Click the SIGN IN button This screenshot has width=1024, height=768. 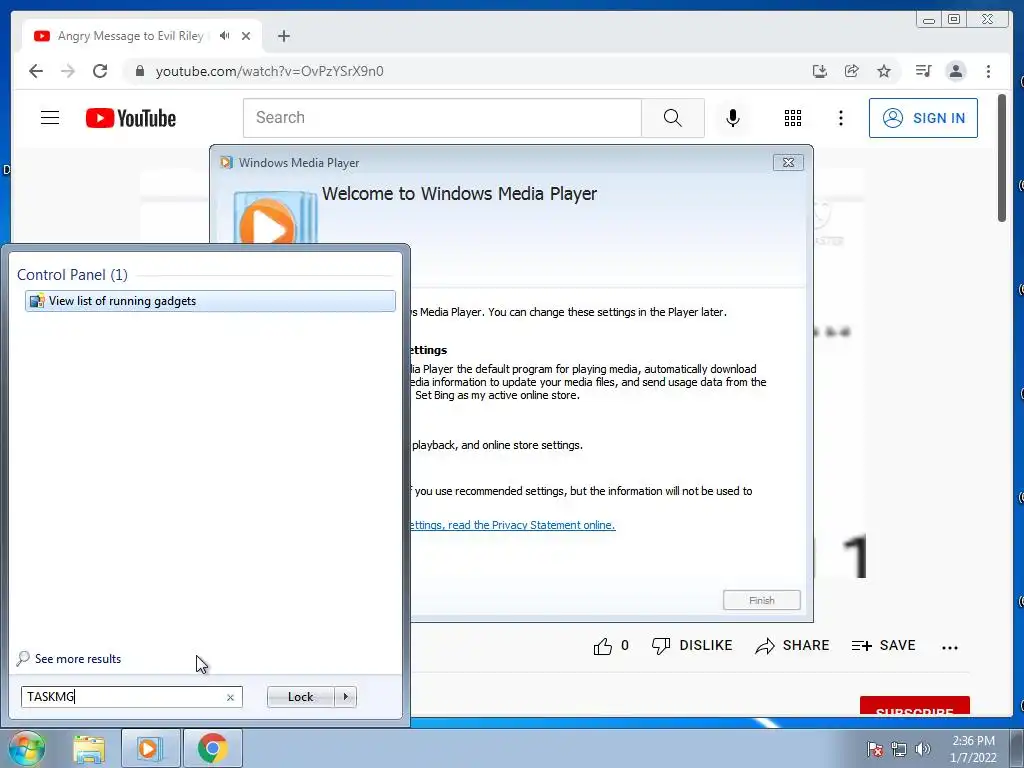923,118
